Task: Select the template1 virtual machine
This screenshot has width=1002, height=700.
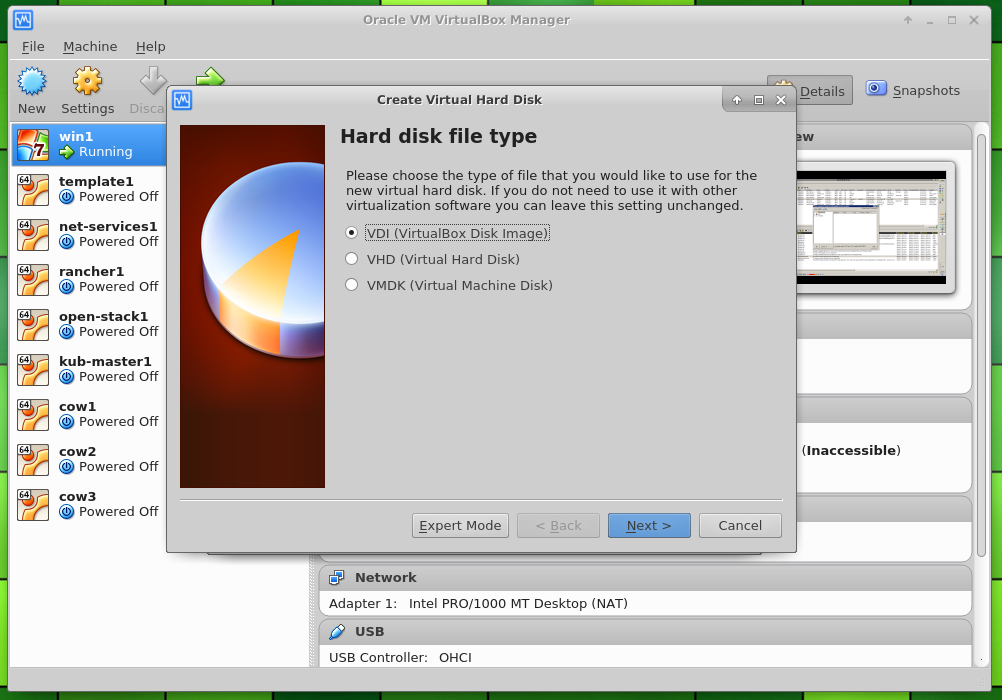Action: 89,190
